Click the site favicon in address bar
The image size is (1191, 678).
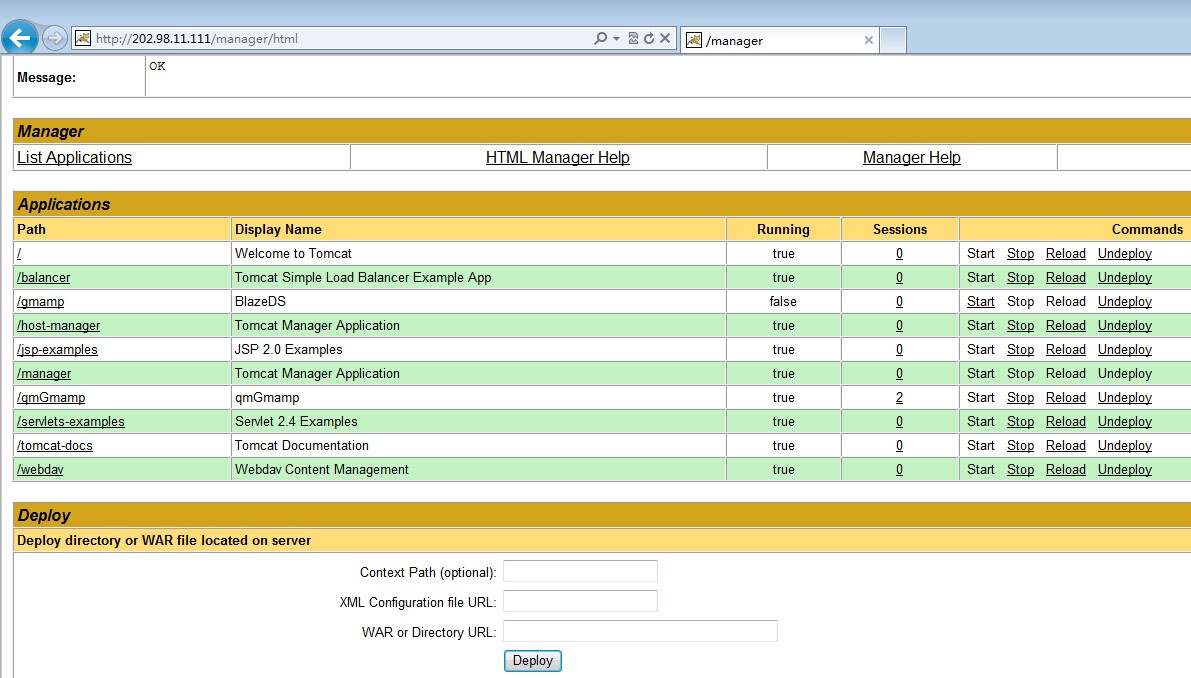point(83,38)
